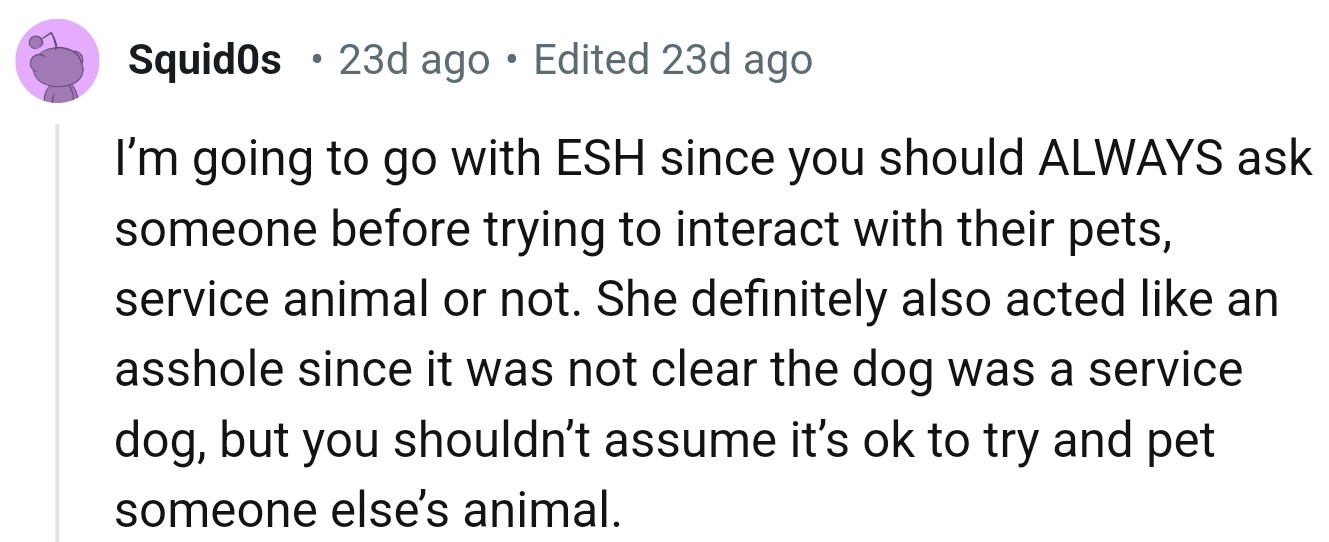Open the SquidOs user profile link
Viewport: 1329px width, 542px height.
click(205, 62)
